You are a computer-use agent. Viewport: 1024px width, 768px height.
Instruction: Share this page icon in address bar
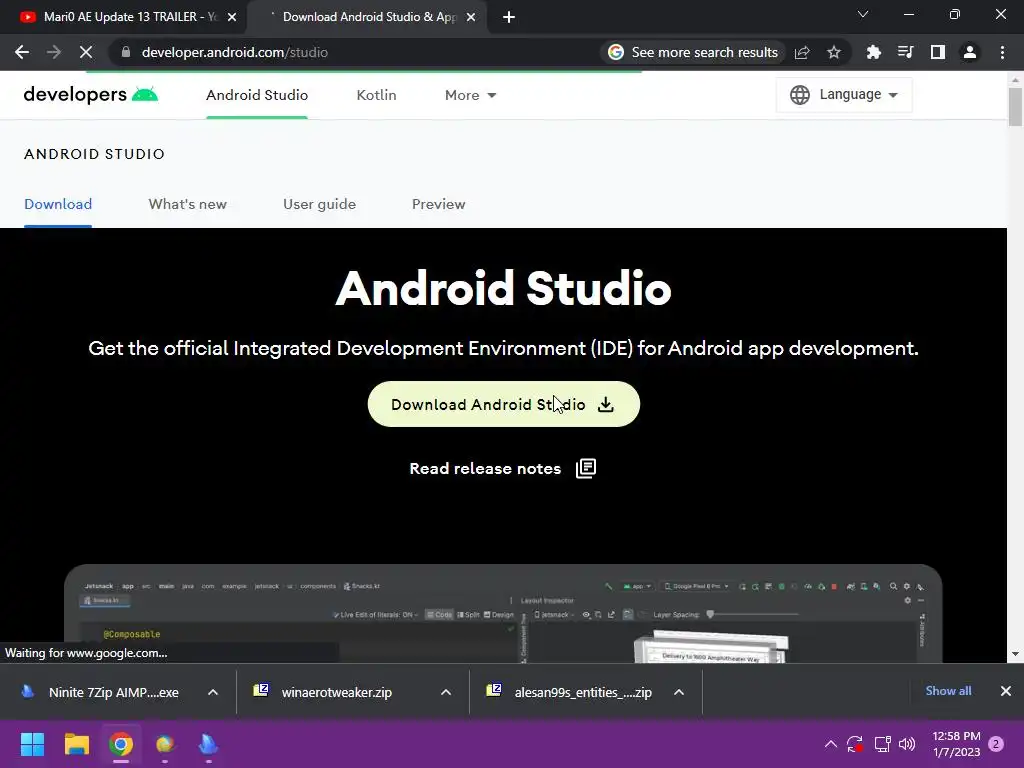click(802, 52)
